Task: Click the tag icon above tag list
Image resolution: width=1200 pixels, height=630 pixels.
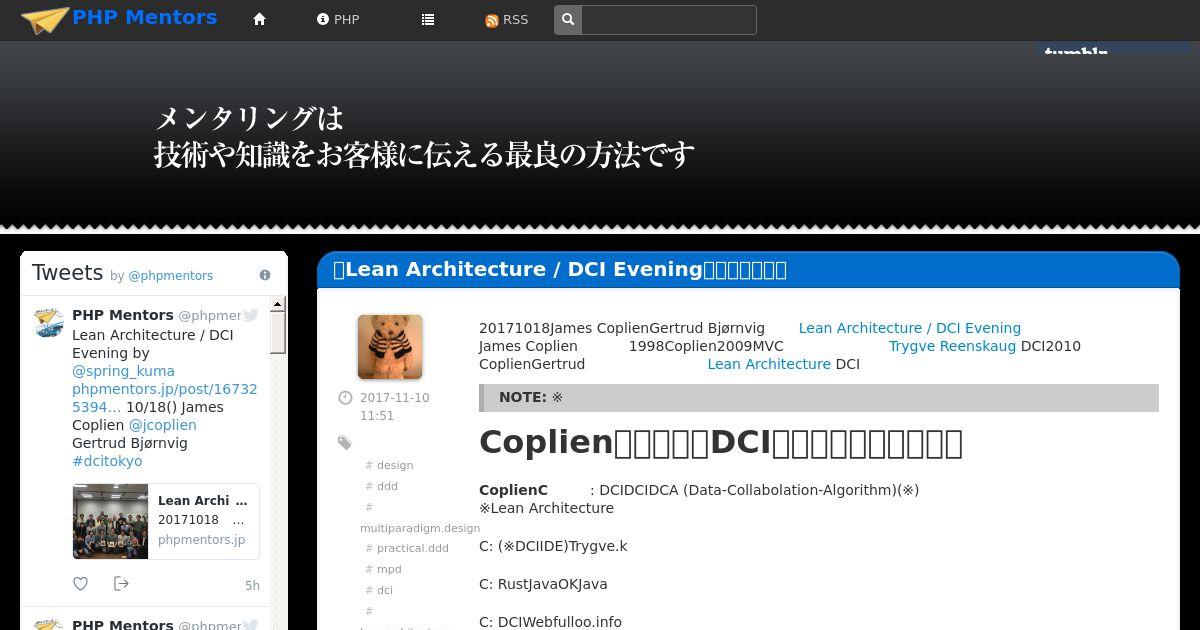Action: coord(345,443)
